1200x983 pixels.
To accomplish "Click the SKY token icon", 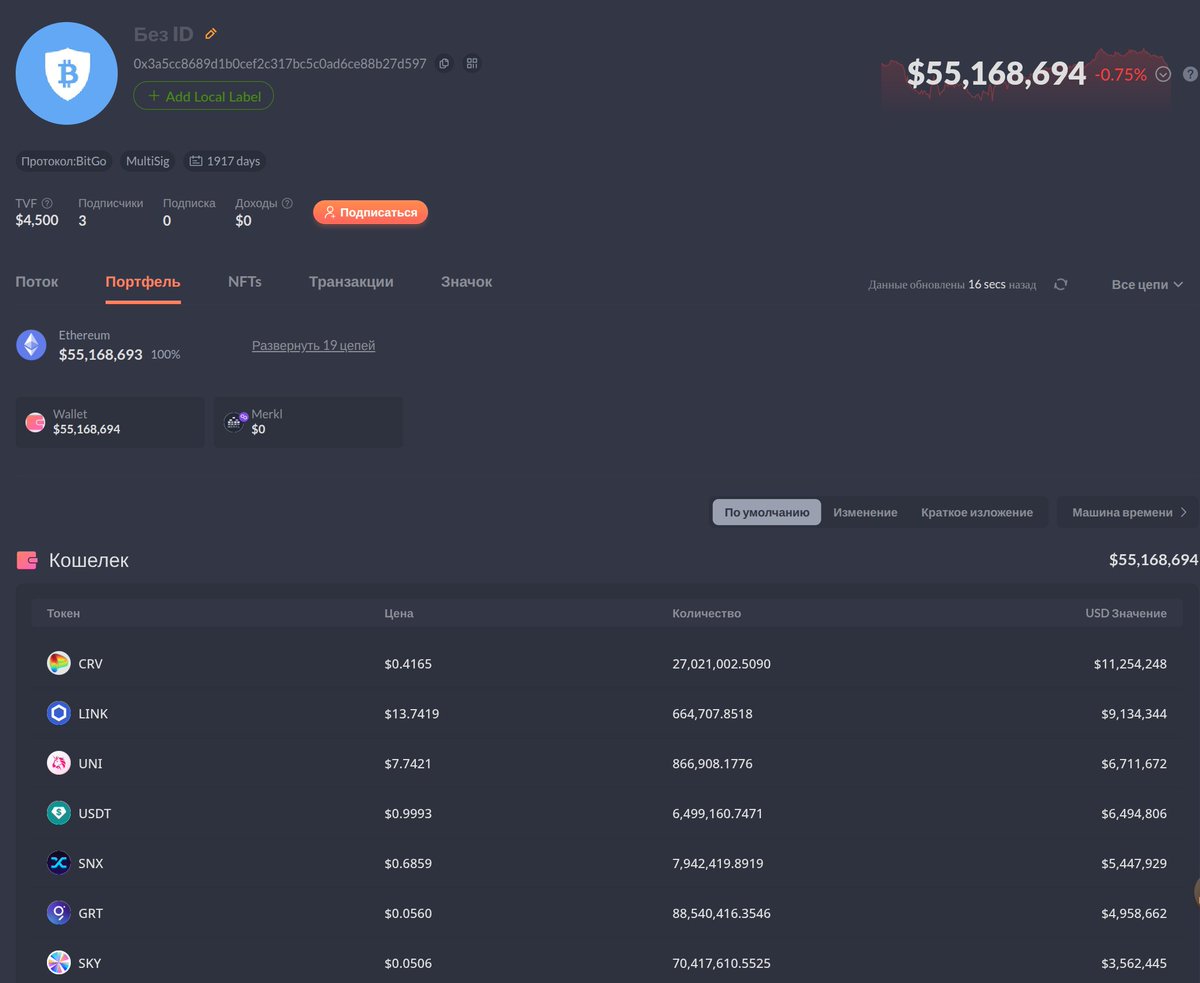I will (x=59, y=963).
